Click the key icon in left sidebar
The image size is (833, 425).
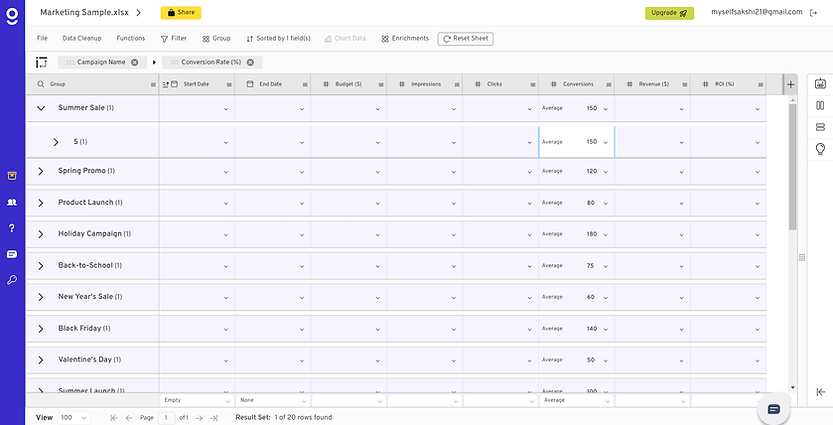[12, 280]
